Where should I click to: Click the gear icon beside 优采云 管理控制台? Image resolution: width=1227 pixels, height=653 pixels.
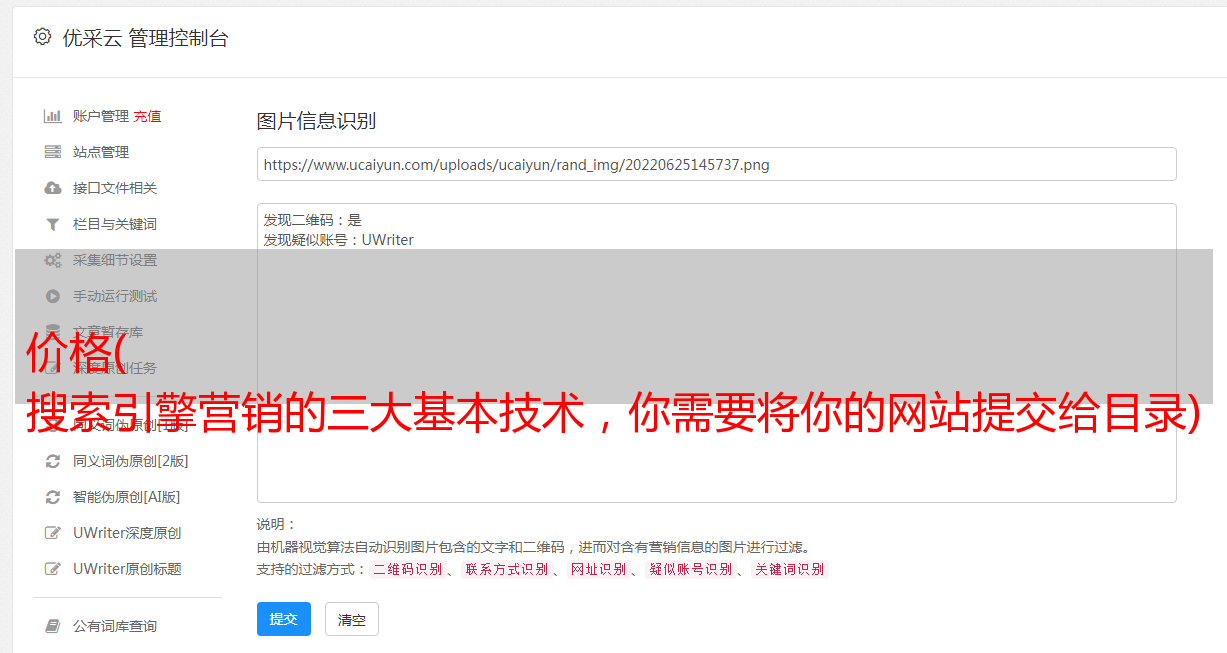42,37
